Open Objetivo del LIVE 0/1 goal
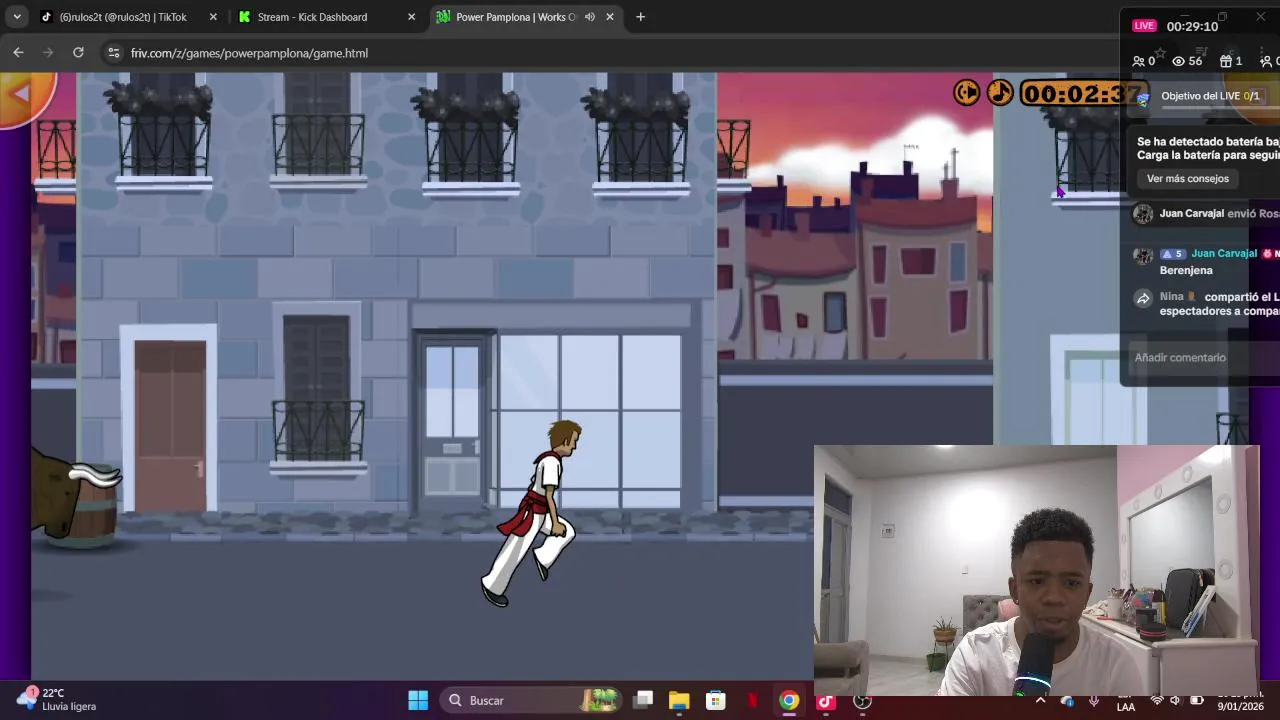The image size is (1280, 720). [x=1210, y=96]
